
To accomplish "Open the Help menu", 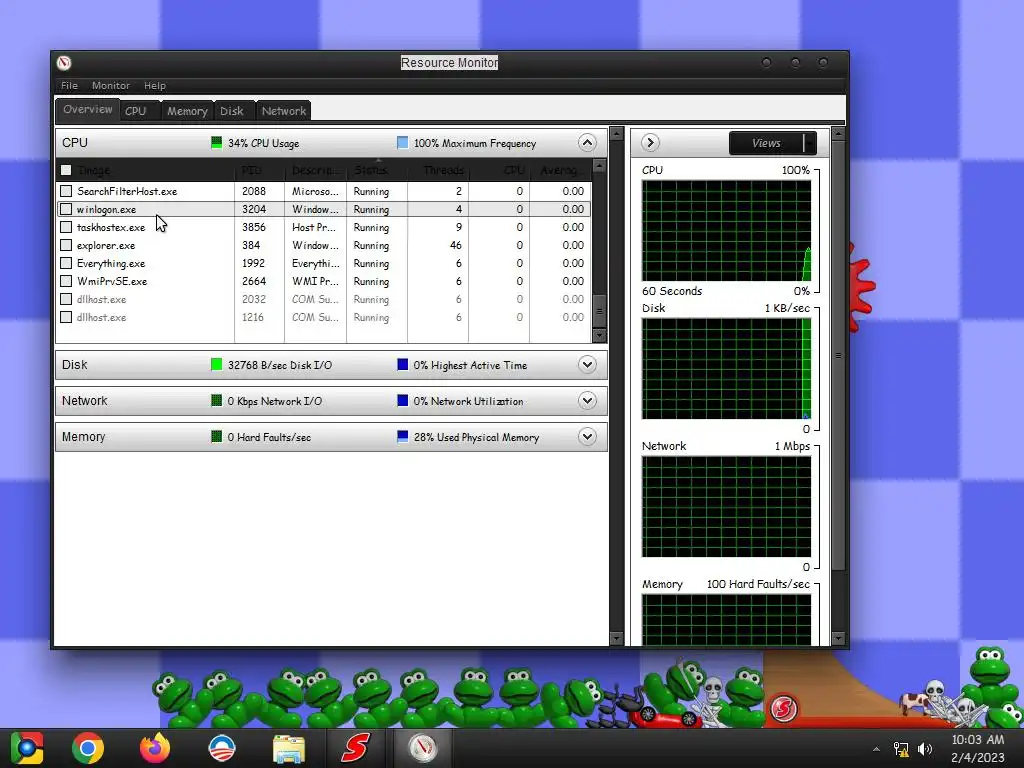I will pos(155,86).
